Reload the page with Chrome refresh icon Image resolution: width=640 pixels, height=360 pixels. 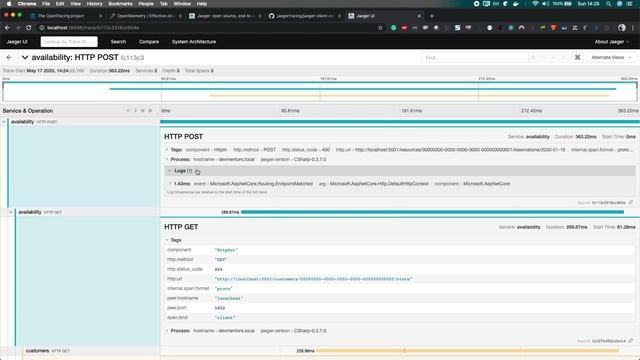click(x=29, y=28)
